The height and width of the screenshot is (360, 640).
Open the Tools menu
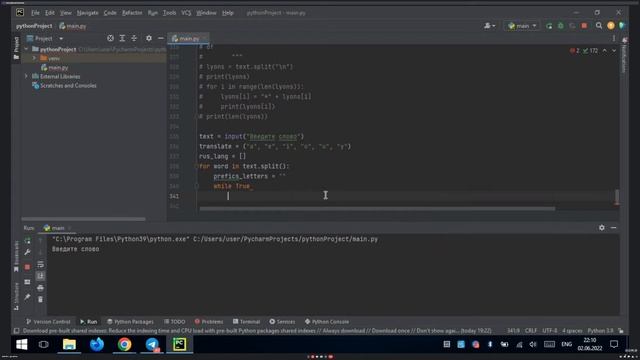point(169,13)
